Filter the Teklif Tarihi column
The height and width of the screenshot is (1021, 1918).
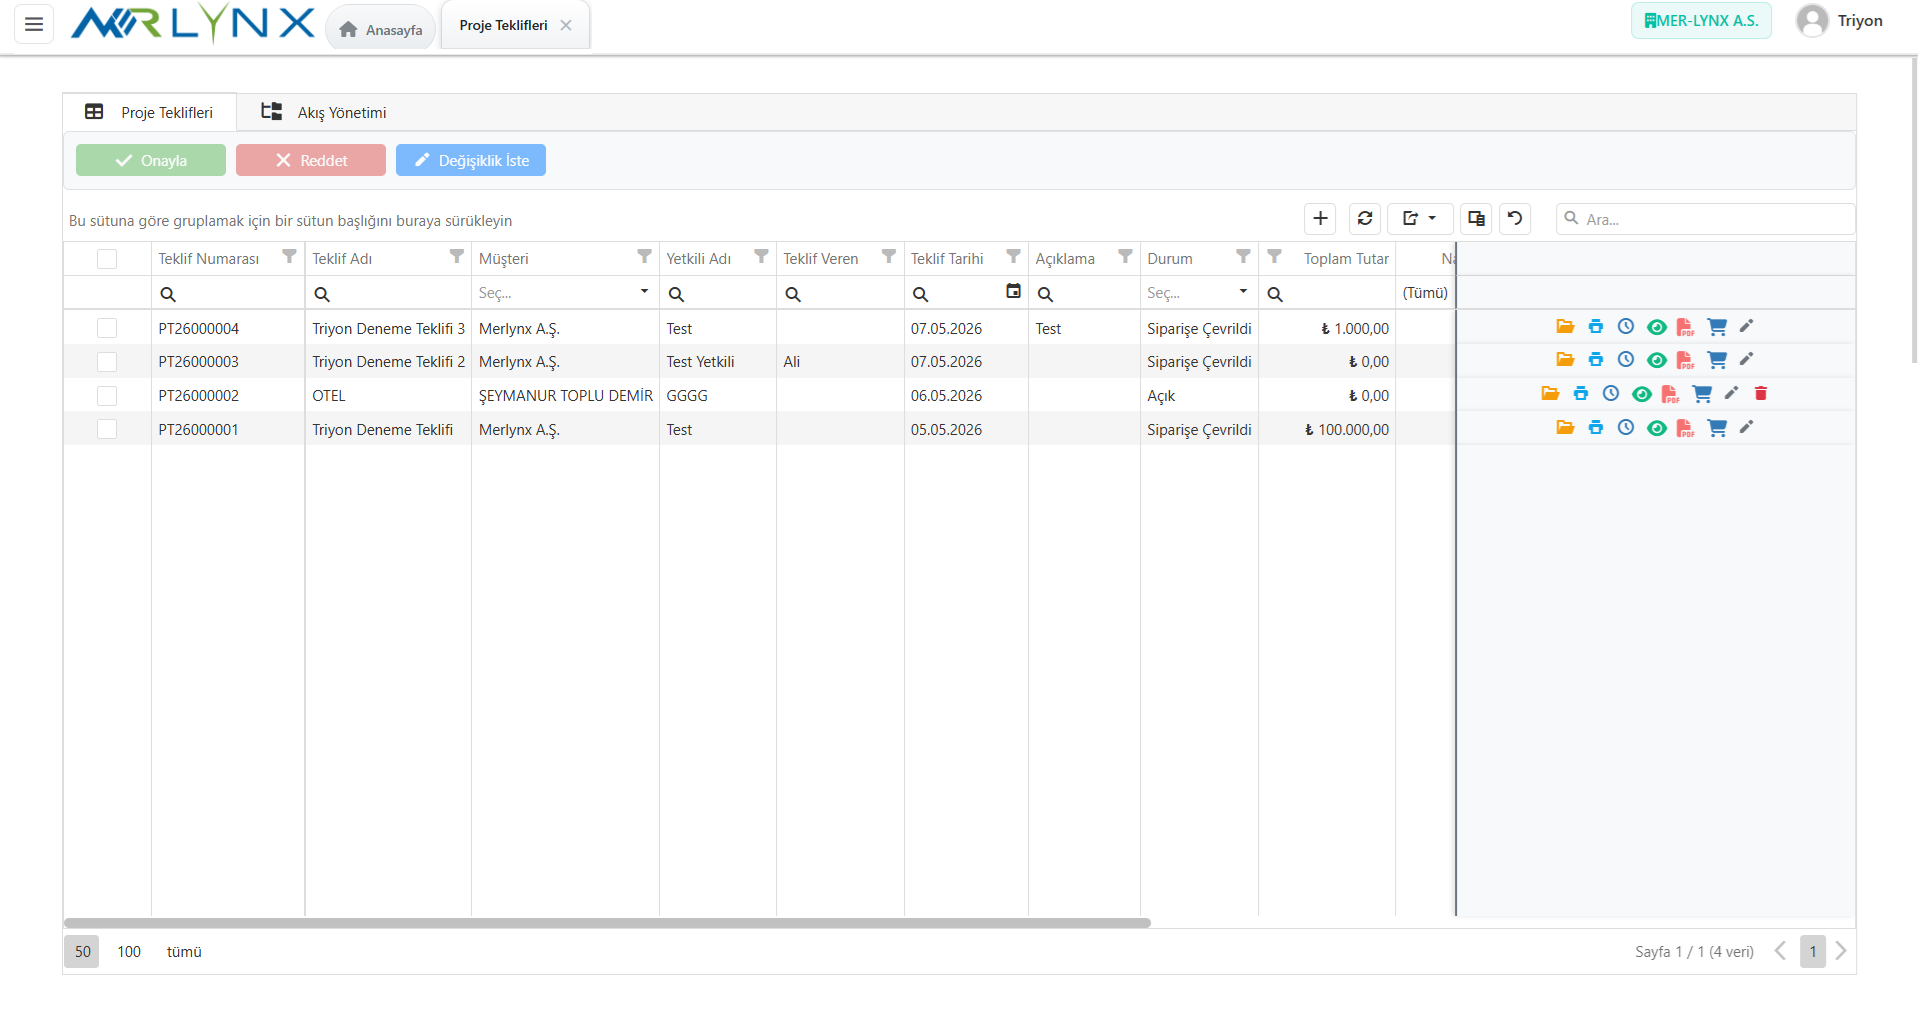pos(1013,257)
